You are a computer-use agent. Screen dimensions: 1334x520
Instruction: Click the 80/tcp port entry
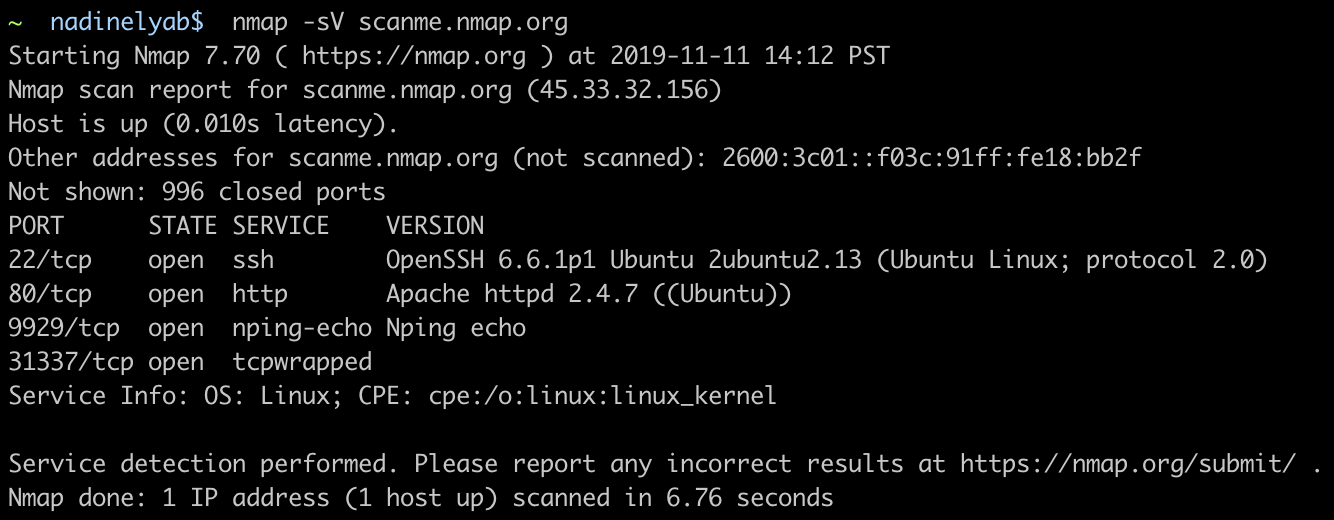(x=50, y=294)
